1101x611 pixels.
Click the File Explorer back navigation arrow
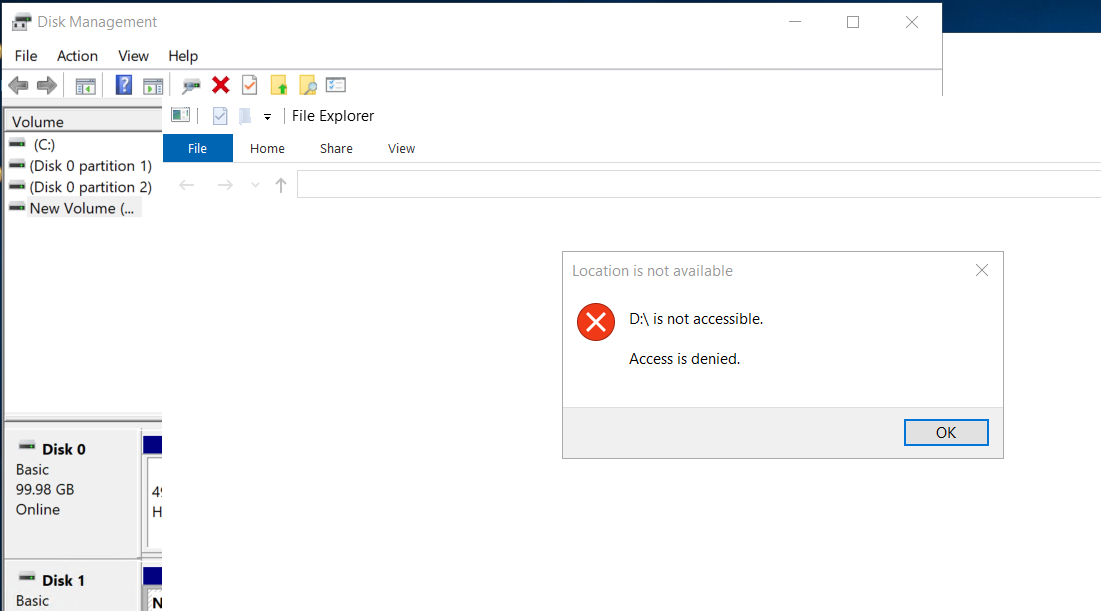pyautogui.click(x=186, y=185)
